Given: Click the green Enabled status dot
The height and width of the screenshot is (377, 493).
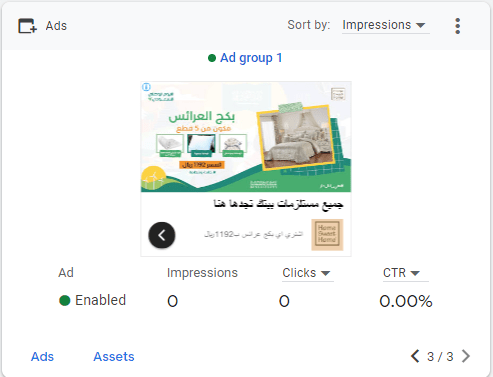Looking at the screenshot, I should [65, 300].
